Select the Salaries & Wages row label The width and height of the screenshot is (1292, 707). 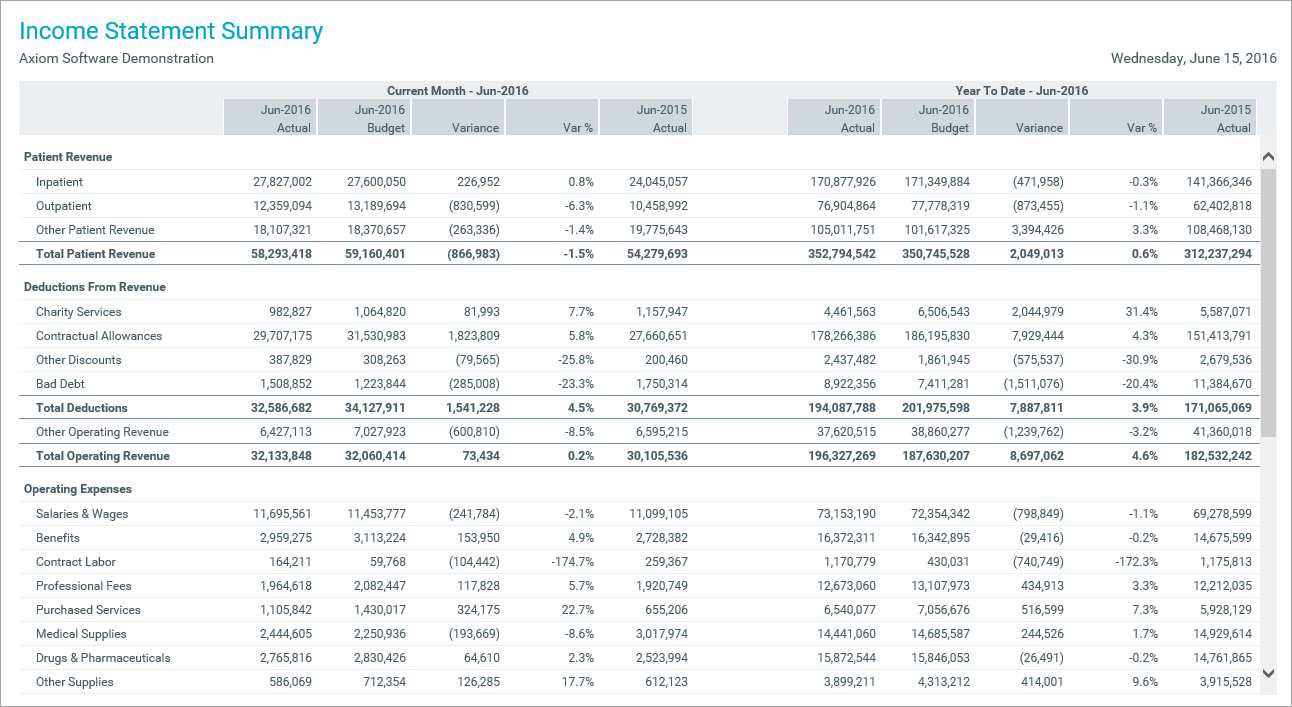click(x=82, y=513)
